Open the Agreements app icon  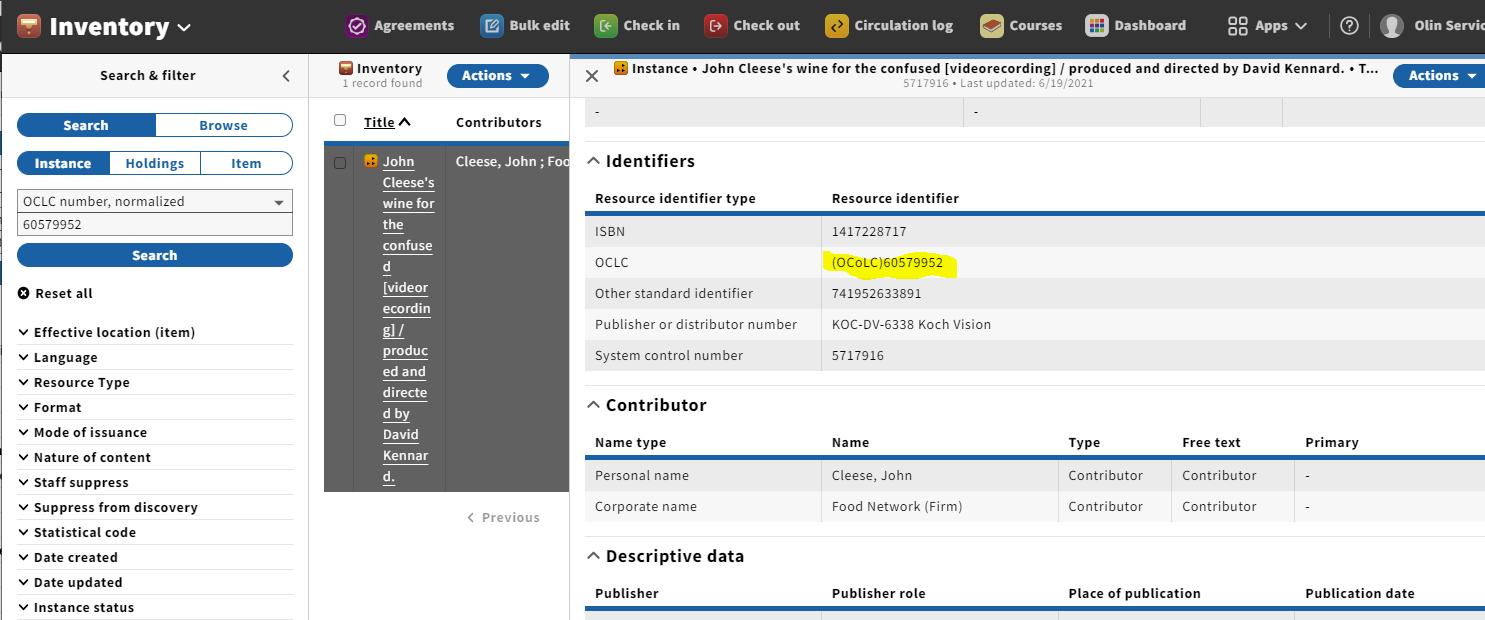(357, 26)
